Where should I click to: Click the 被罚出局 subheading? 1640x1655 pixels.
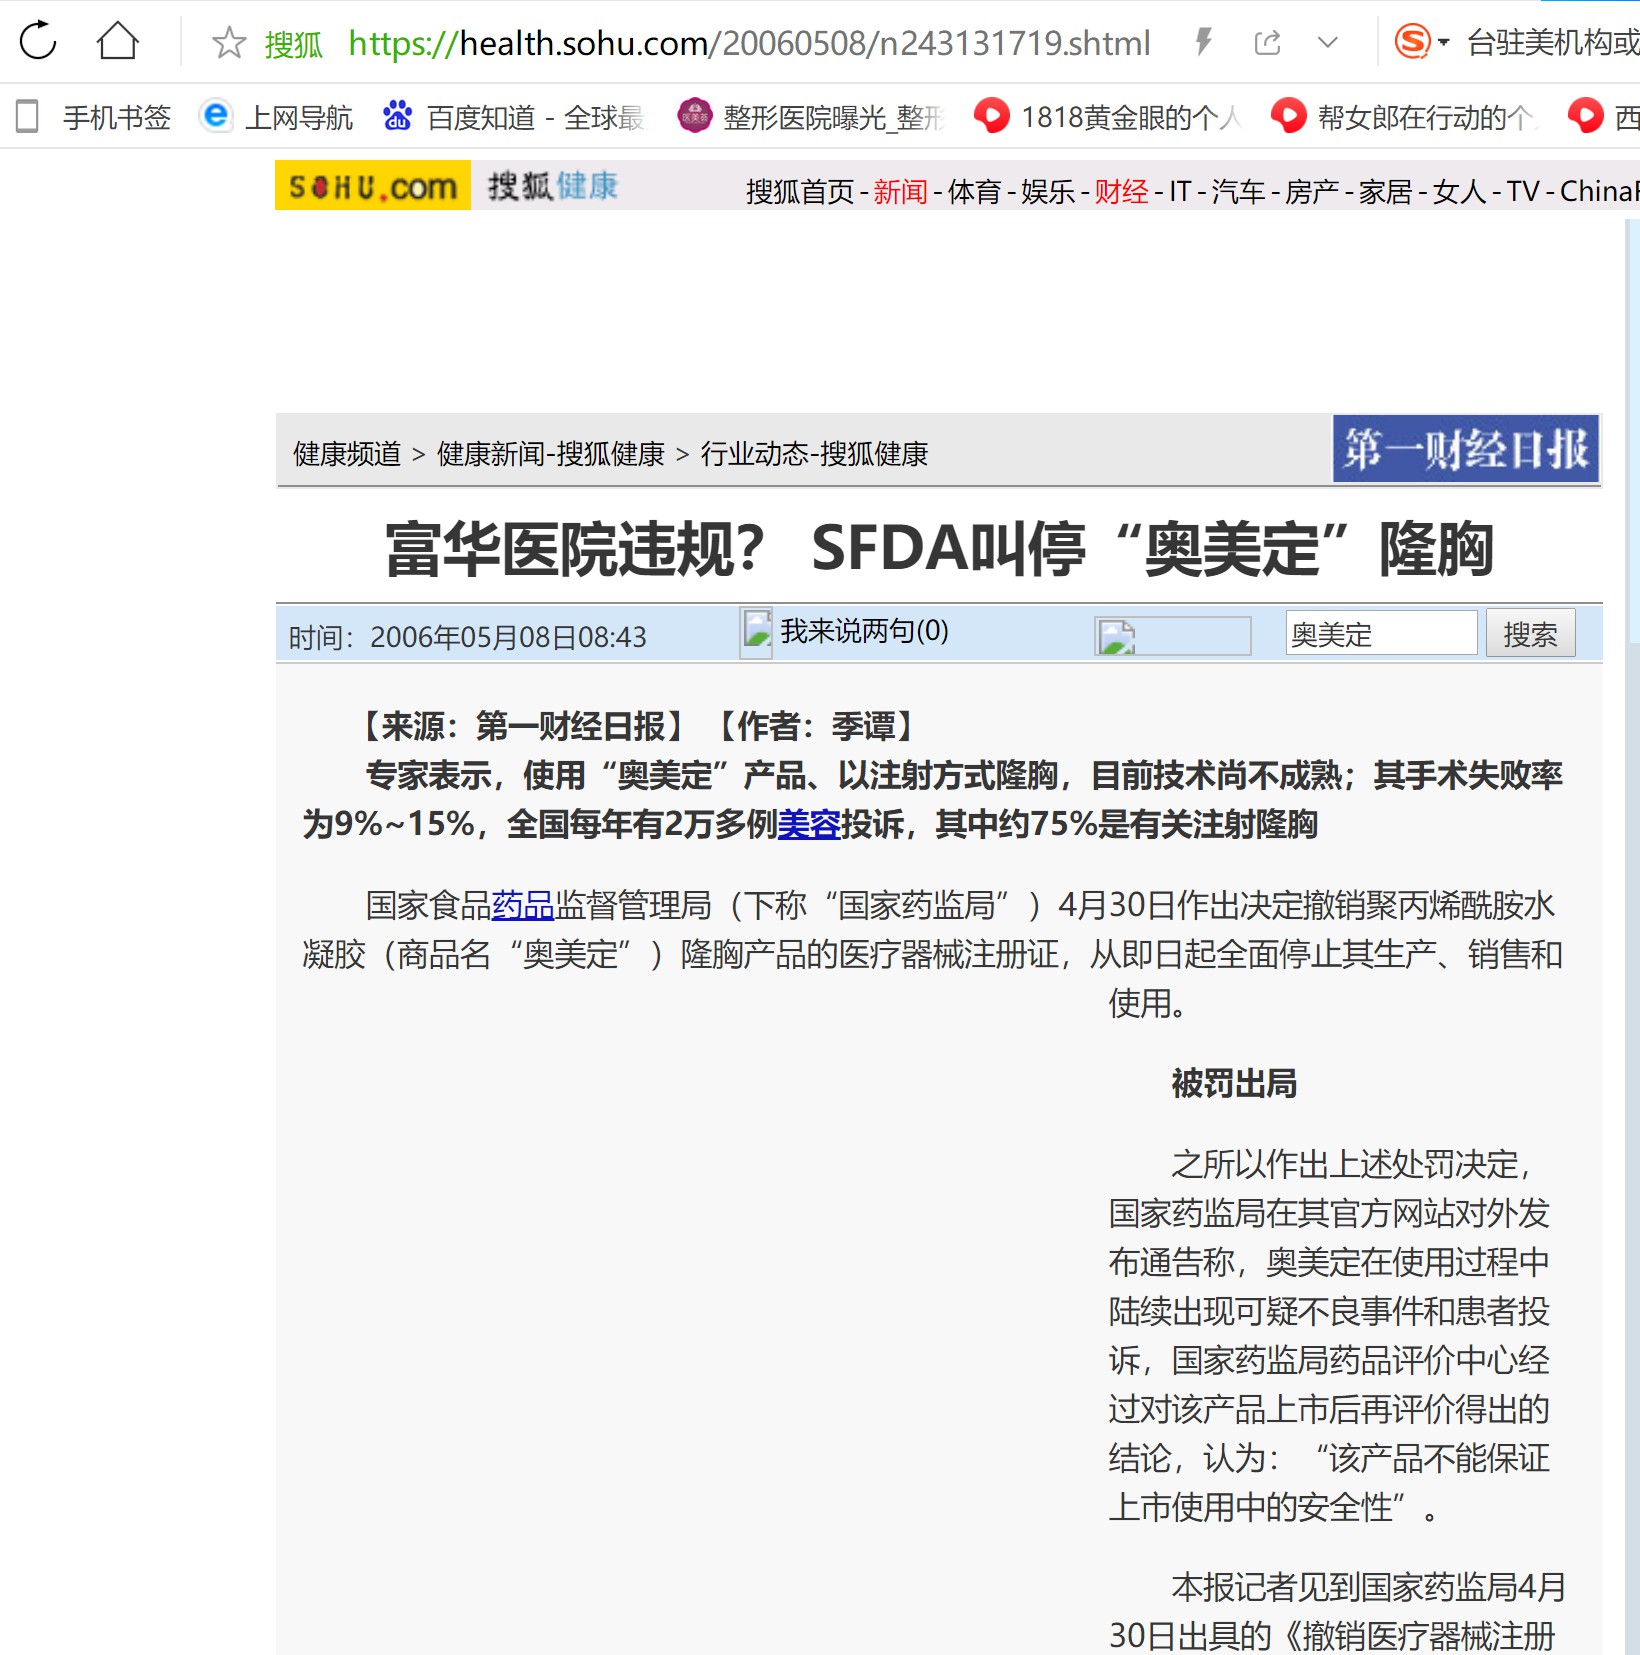1234,1084
